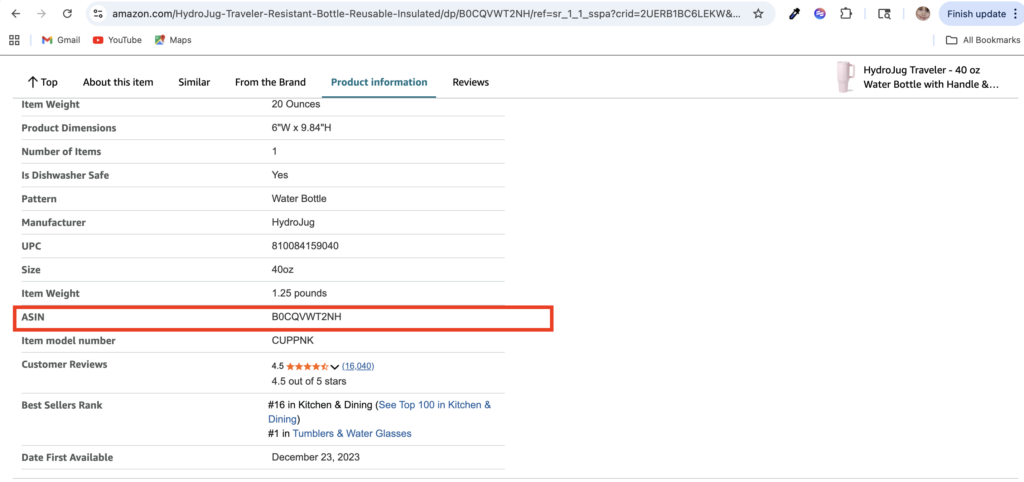Jump to Top of the page
The width and height of the screenshot is (1024, 482).
point(42,82)
